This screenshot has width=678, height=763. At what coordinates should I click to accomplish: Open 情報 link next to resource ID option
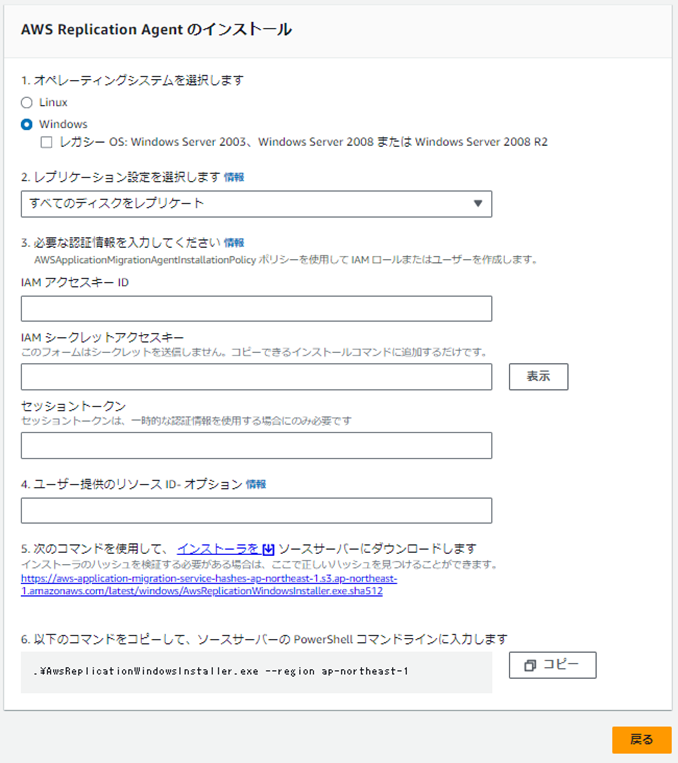point(256,484)
